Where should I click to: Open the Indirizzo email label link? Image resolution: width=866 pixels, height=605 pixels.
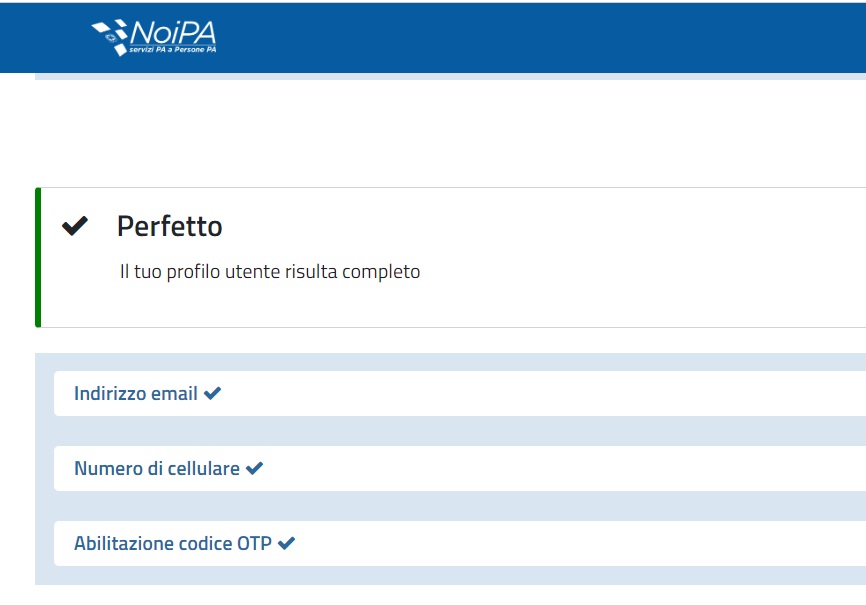tap(135, 394)
